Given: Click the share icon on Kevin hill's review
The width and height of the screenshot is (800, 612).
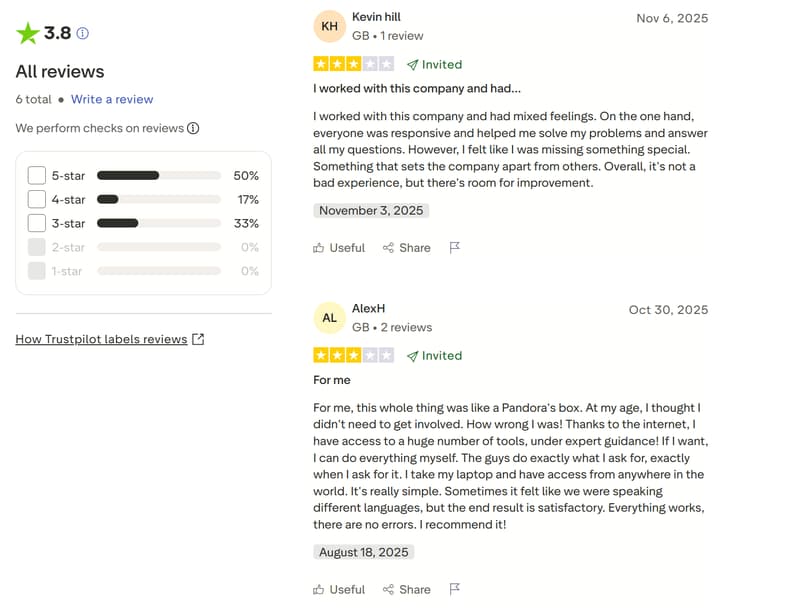Looking at the screenshot, I should [388, 248].
